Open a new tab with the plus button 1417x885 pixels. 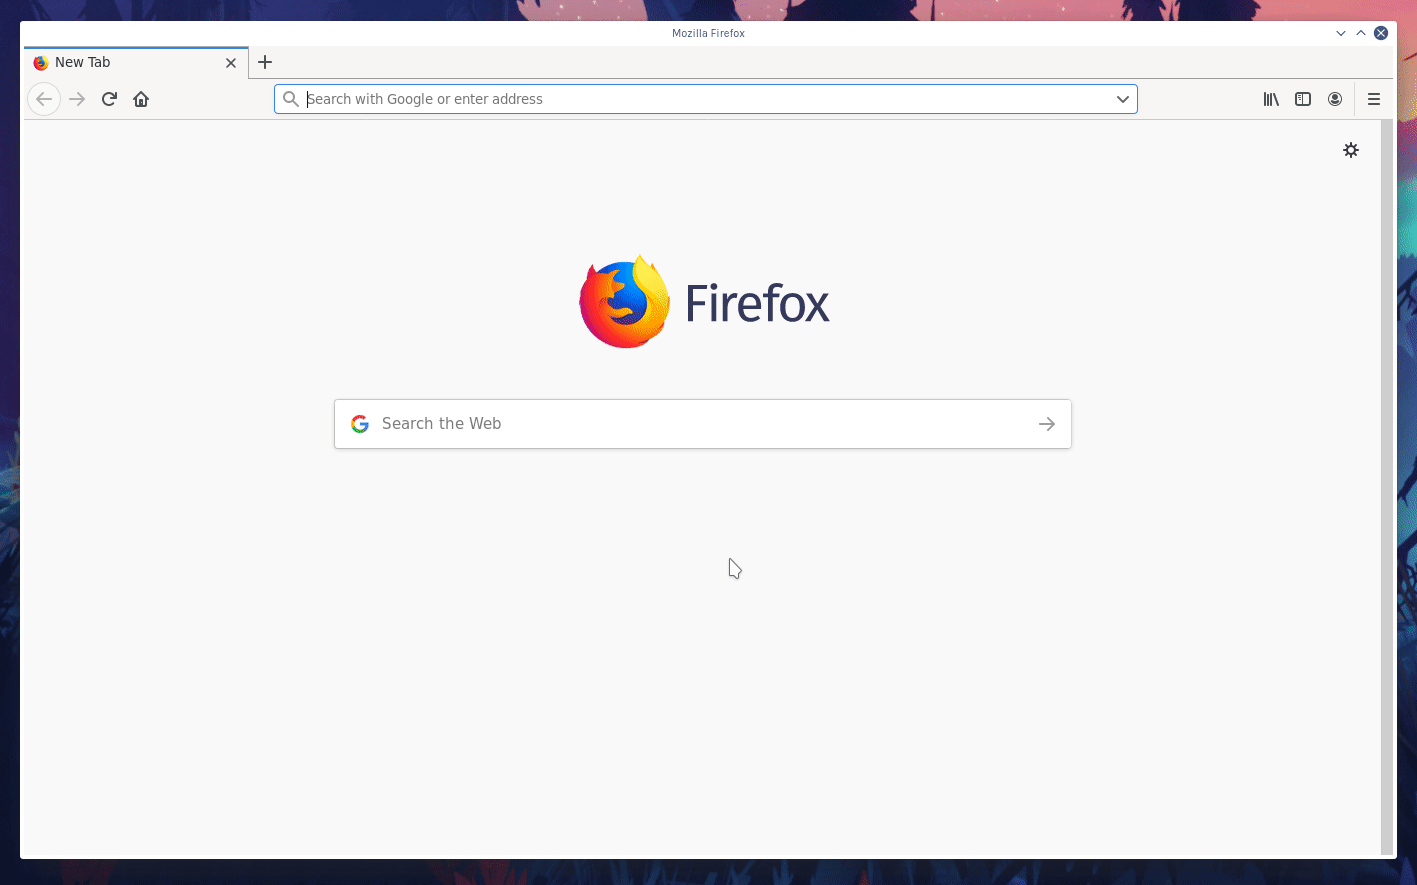265,62
